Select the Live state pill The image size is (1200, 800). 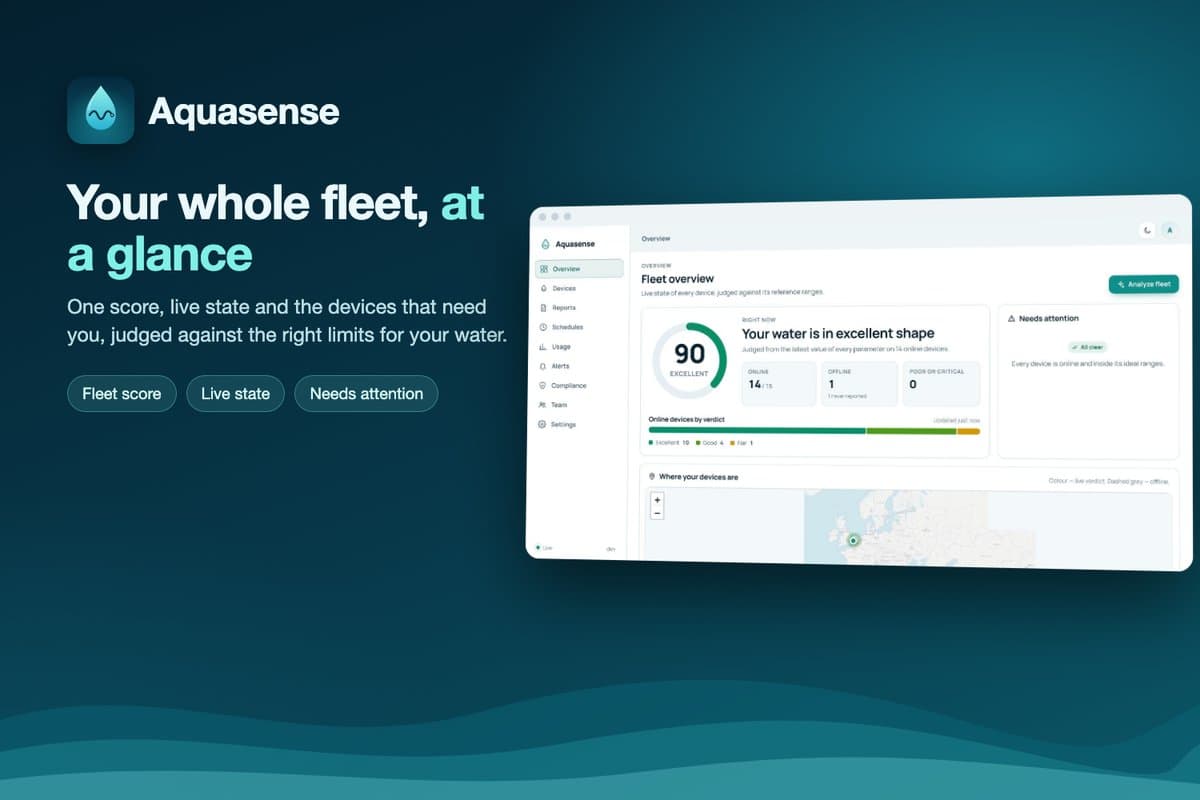[235, 394]
